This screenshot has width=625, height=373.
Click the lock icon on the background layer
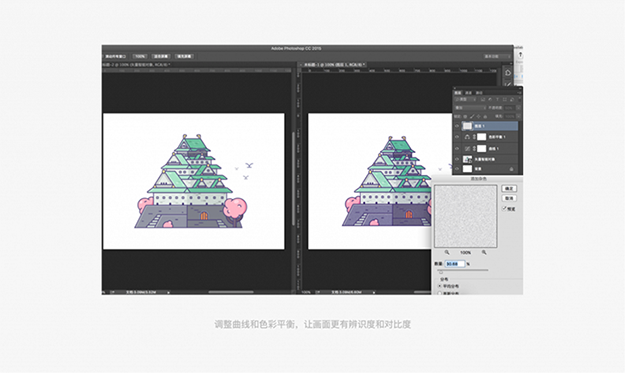pyautogui.click(x=511, y=169)
